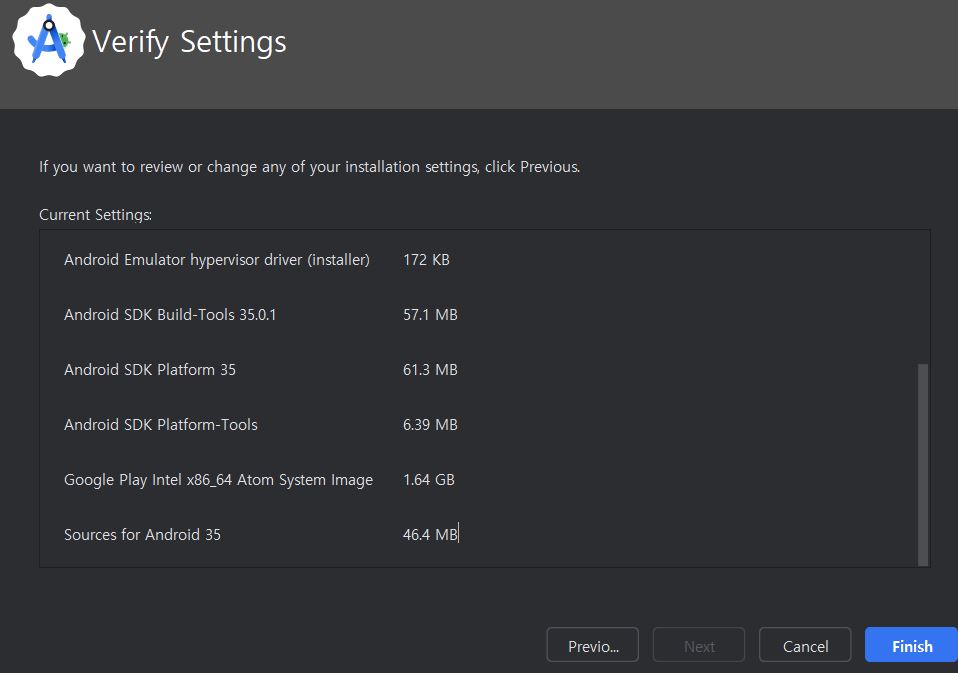
Task: Select the Android Emulator hypervisor driver row
Action: pos(217,260)
